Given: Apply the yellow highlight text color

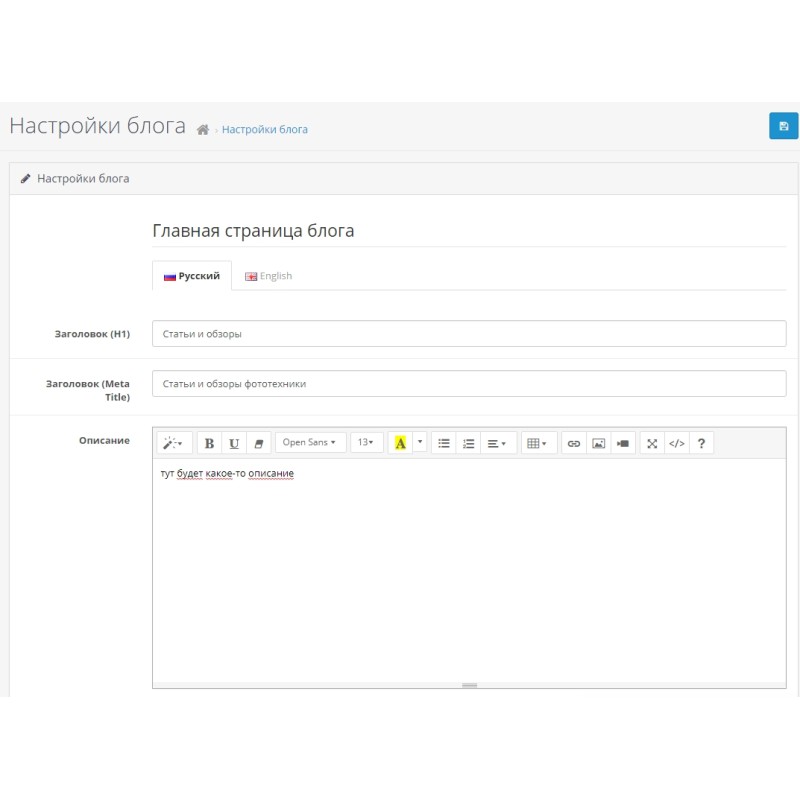Looking at the screenshot, I should pos(400,443).
